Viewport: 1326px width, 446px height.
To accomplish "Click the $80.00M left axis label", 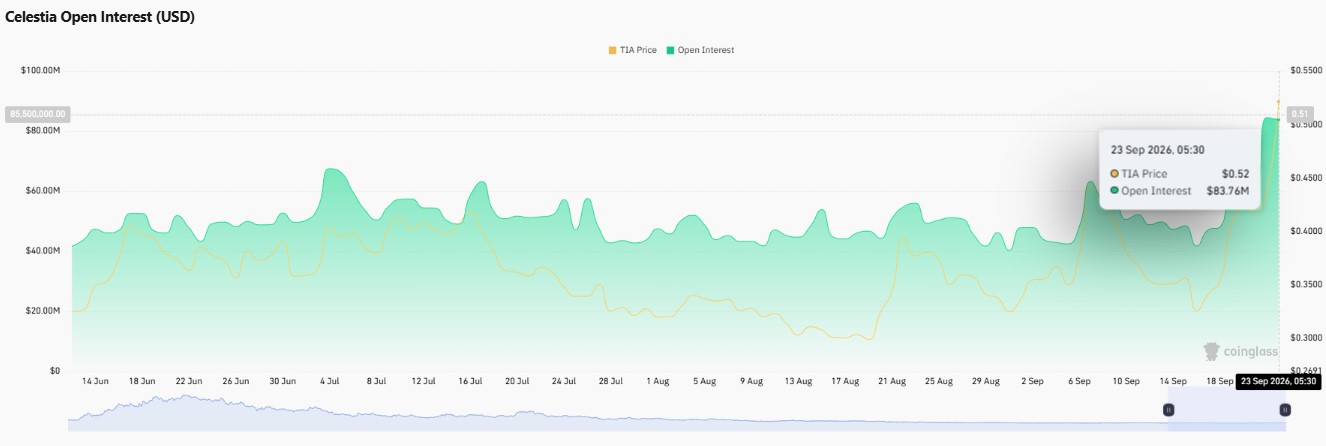I will [45, 130].
